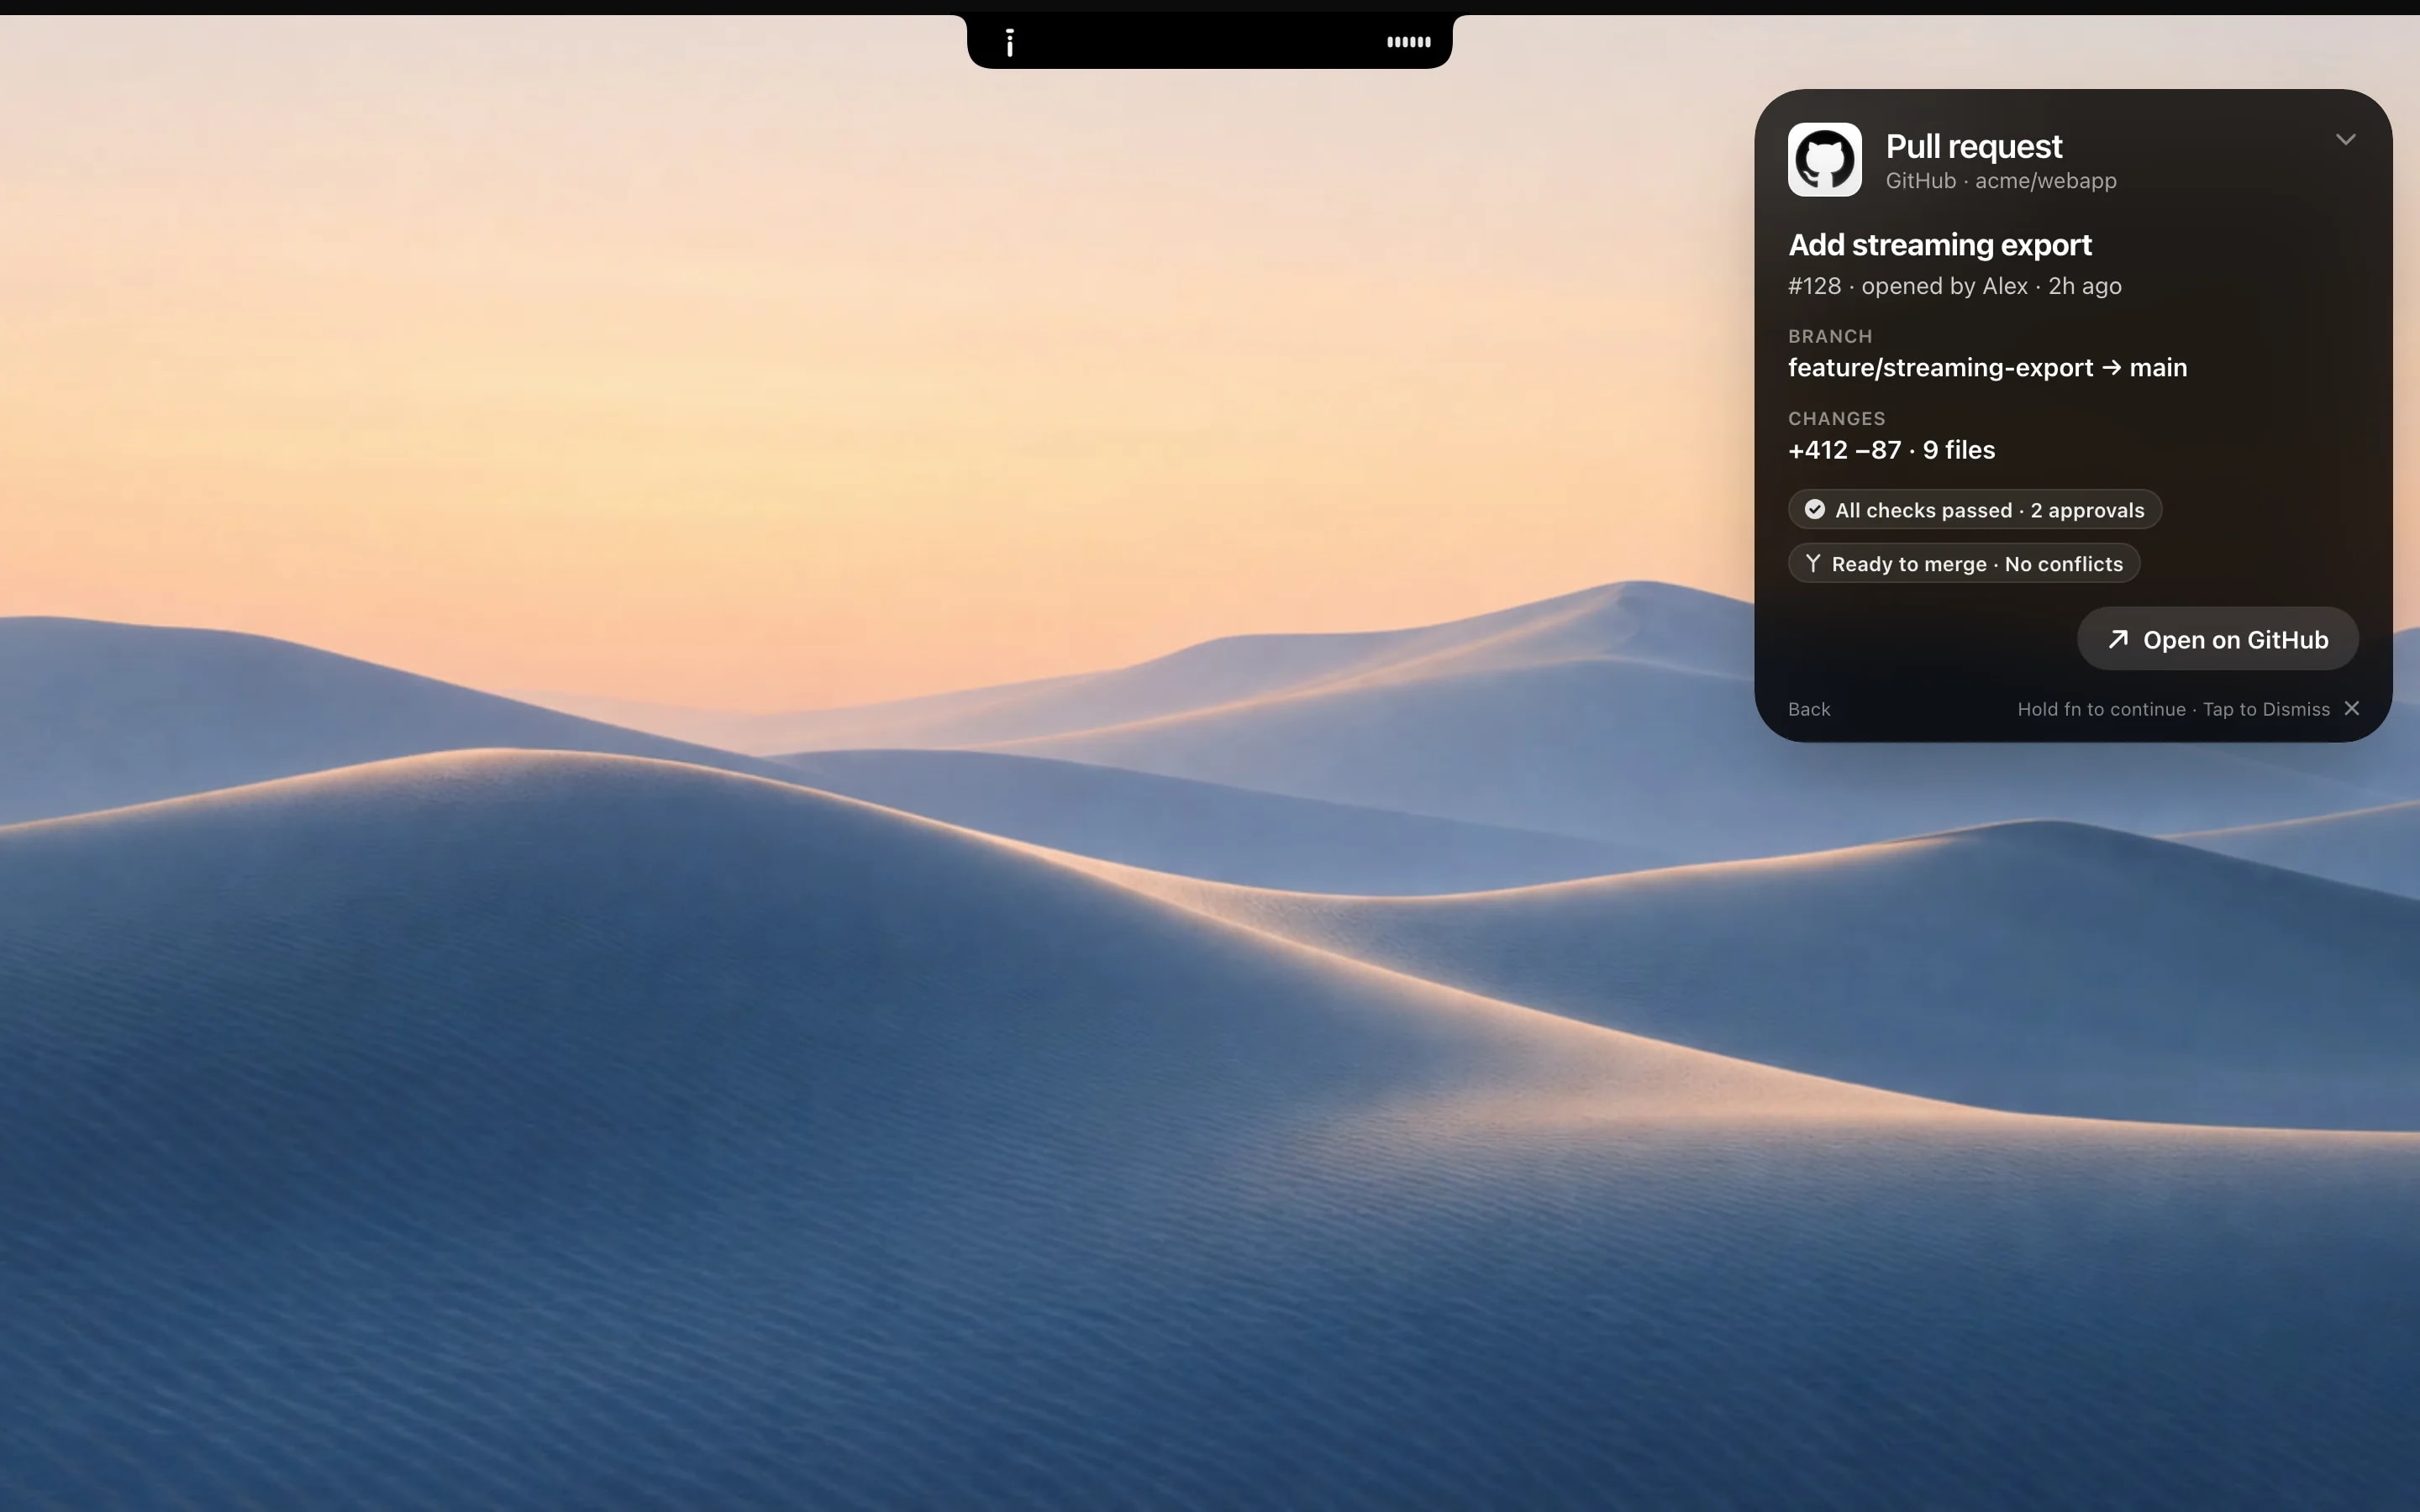This screenshot has height=1512, width=2420.
Task: Click the waveform bars icon in the notch bar
Action: tap(1408, 42)
